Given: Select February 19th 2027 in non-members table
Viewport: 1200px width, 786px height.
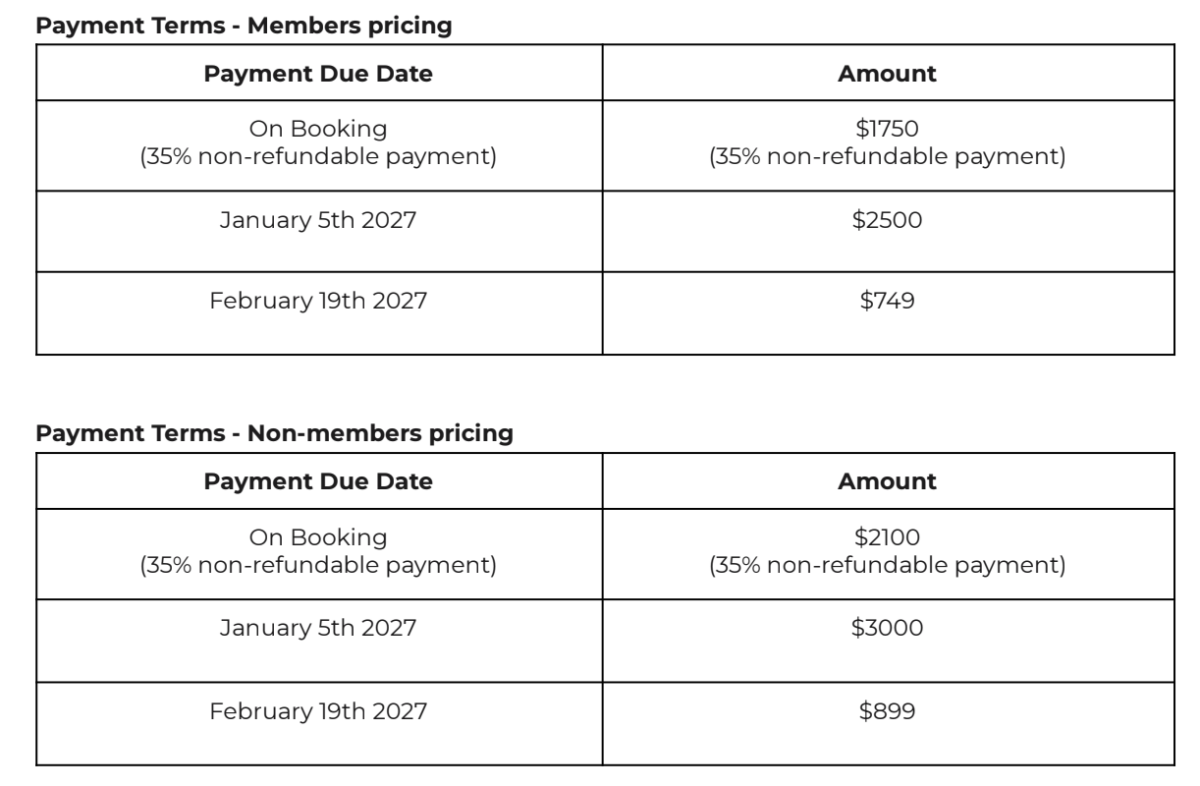Looking at the screenshot, I should pos(318,712).
